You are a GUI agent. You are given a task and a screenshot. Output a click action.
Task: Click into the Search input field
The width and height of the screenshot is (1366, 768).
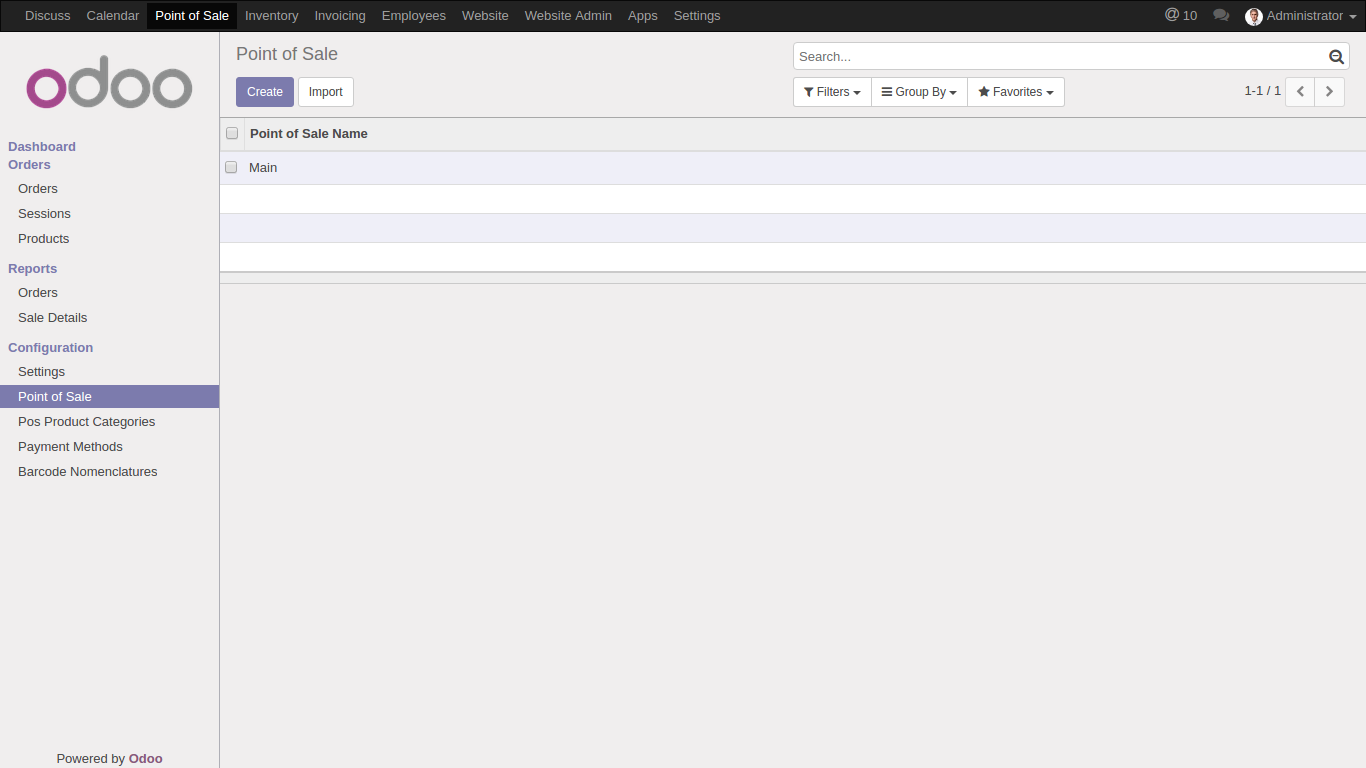click(x=1060, y=57)
